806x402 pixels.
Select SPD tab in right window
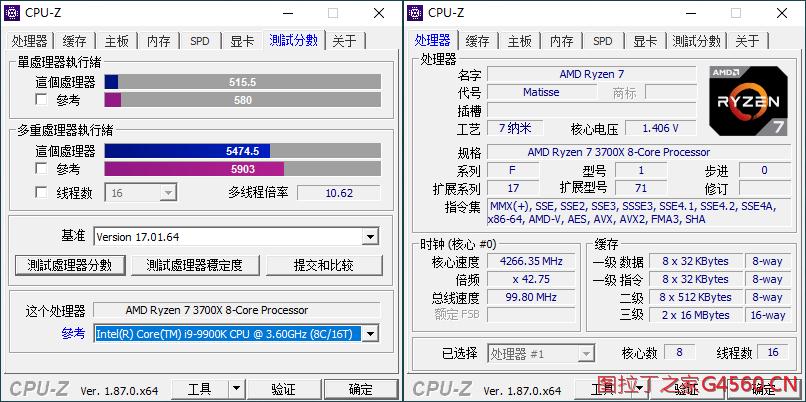[x=602, y=41]
